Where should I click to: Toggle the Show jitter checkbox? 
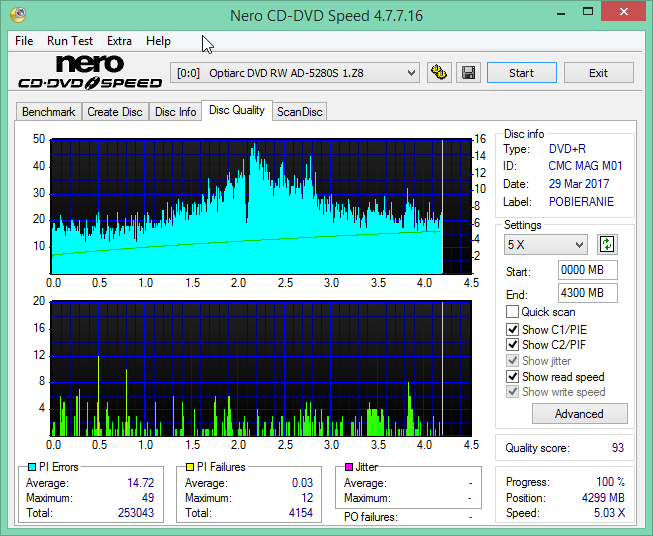coord(512,361)
